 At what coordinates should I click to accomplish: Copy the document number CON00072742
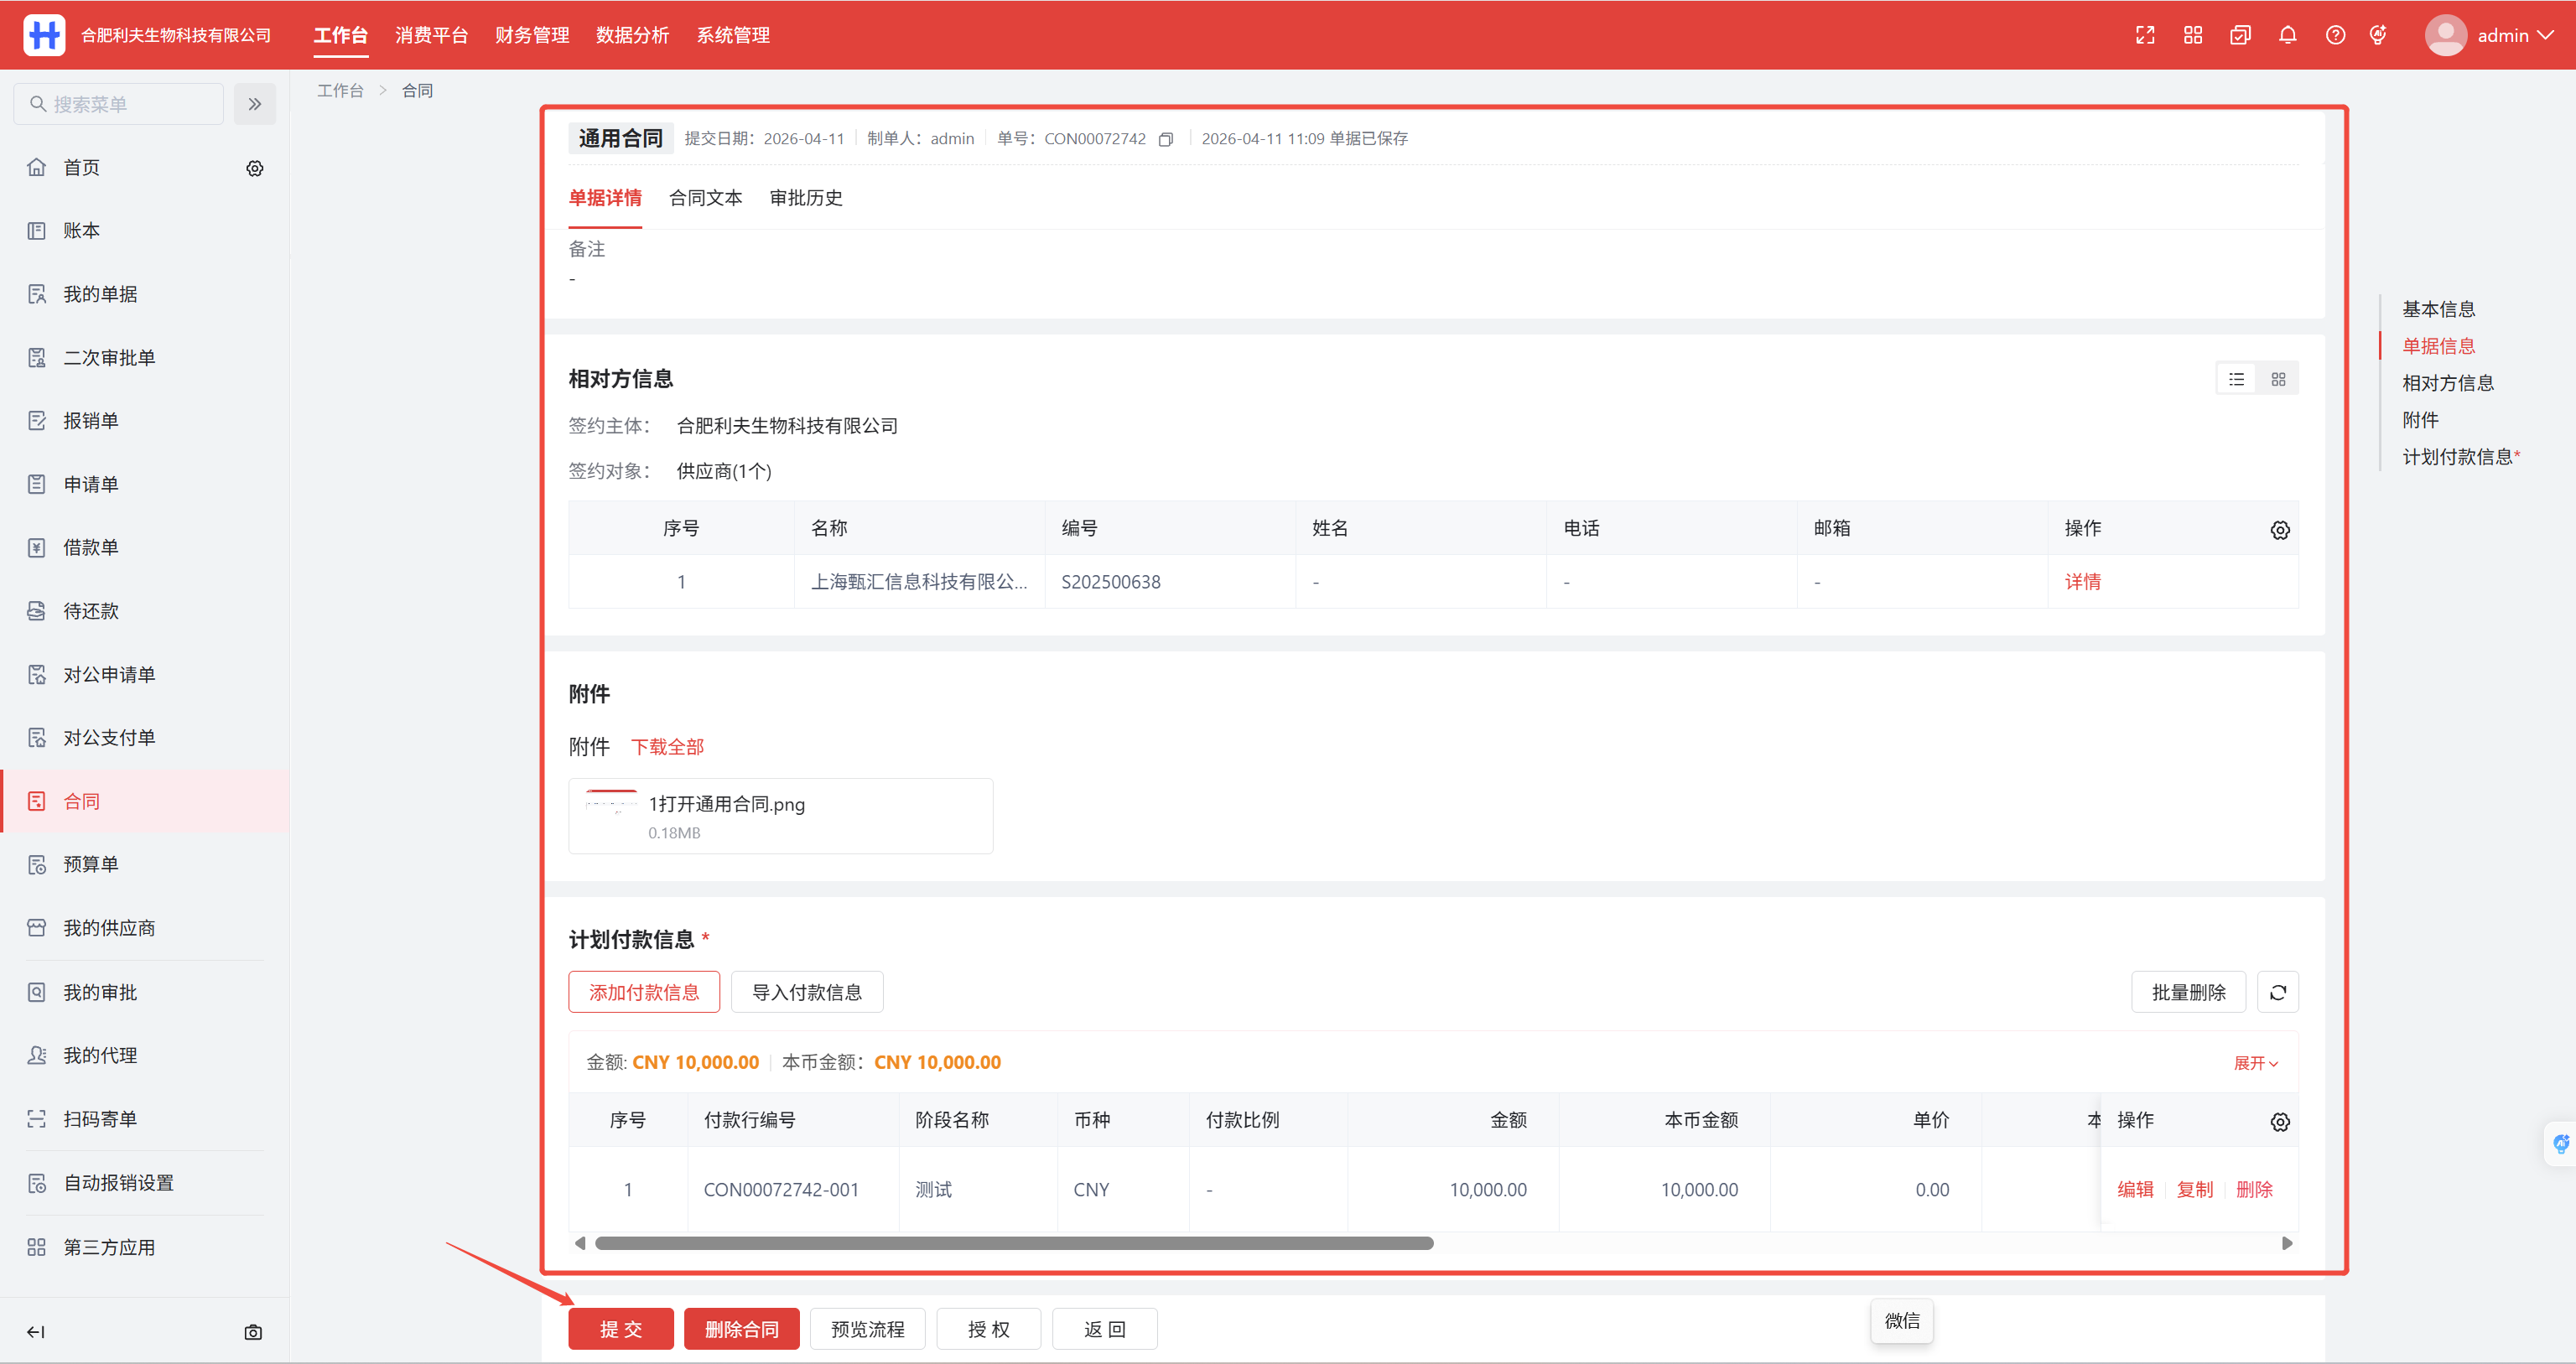(1166, 139)
